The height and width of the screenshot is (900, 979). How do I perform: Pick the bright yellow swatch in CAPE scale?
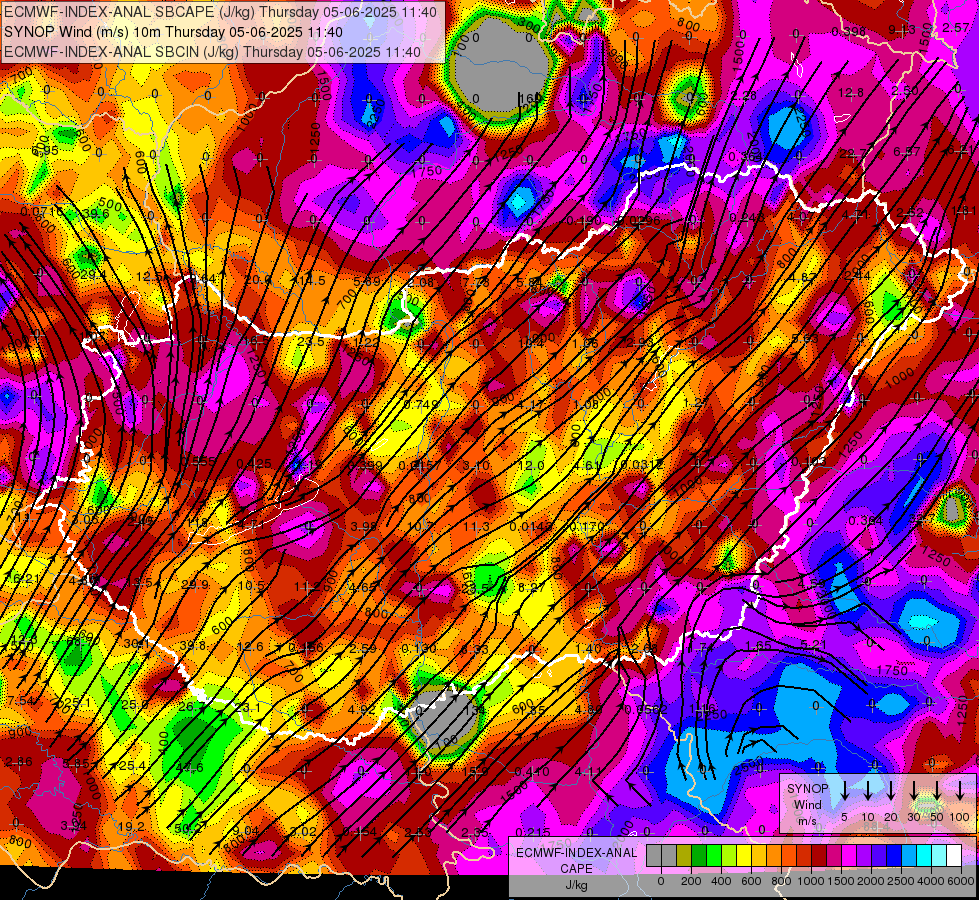(744, 855)
